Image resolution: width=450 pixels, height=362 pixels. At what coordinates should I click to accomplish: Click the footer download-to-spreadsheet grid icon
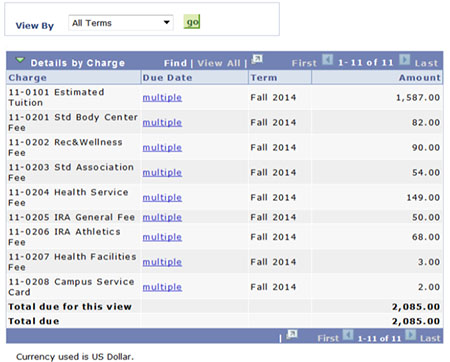[x=292, y=334]
